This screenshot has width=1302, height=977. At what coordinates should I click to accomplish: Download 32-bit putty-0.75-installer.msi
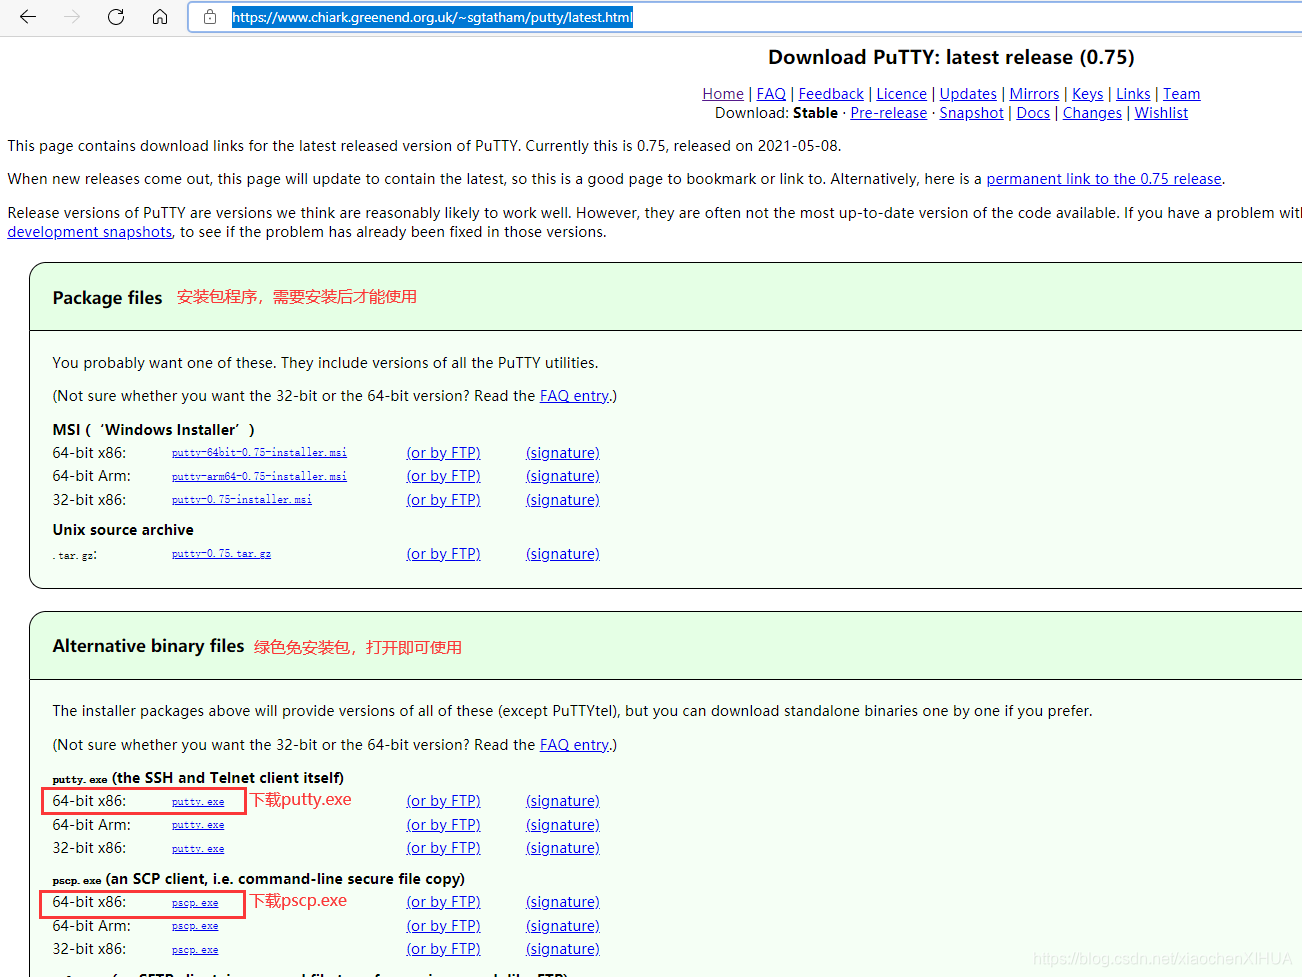pos(241,500)
